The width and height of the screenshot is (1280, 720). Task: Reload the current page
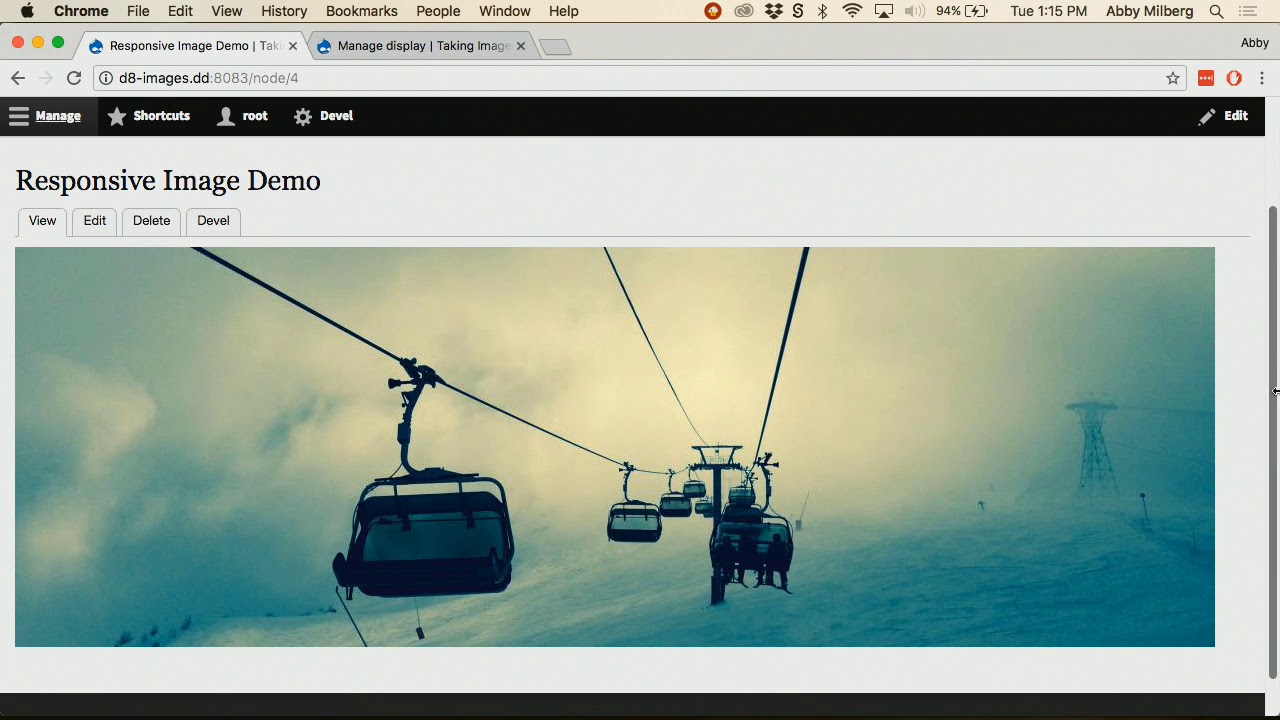74,78
